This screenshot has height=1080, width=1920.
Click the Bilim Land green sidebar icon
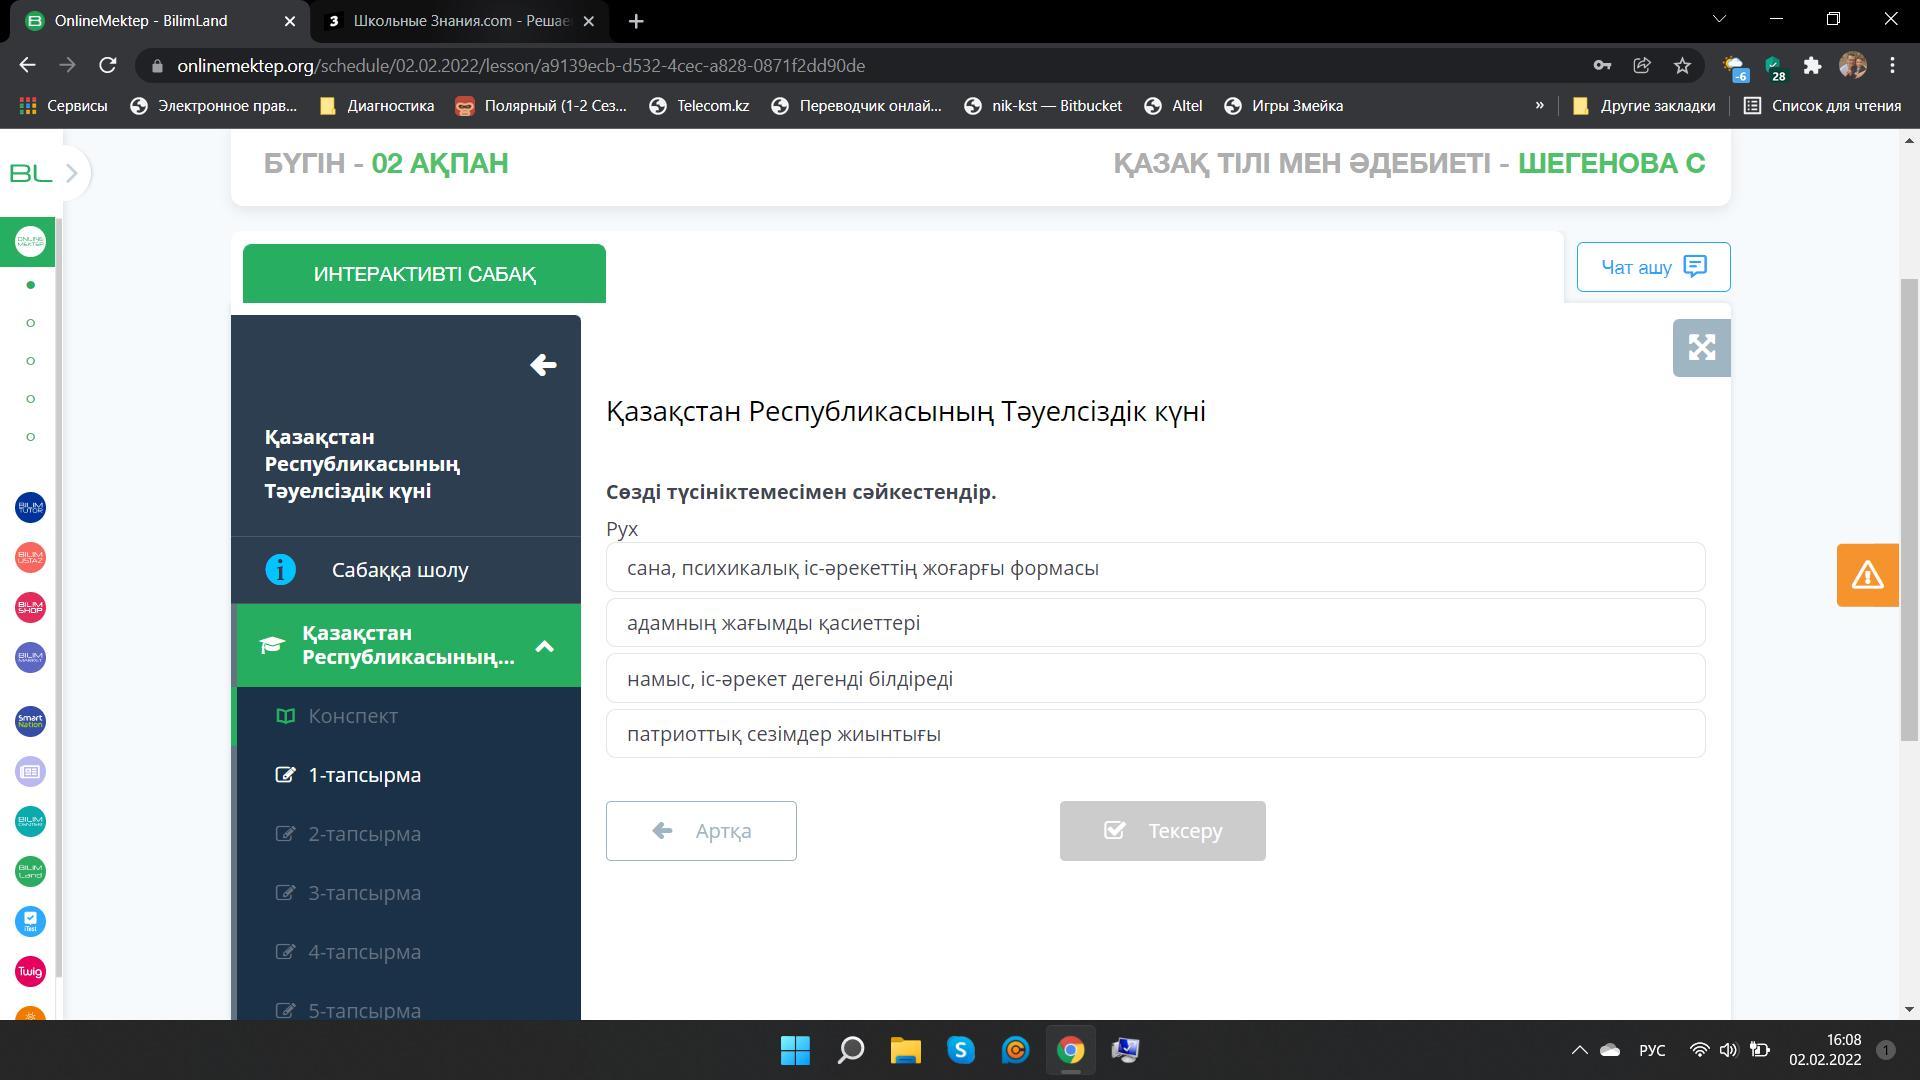[30, 871]
